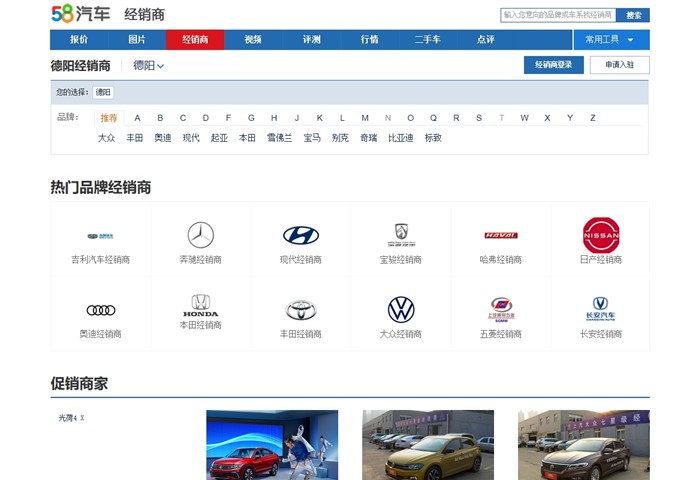The width and height of the screenshot is (700, 480).
Task: Select the Volkswagen VW logo
Action: point(401,309)
